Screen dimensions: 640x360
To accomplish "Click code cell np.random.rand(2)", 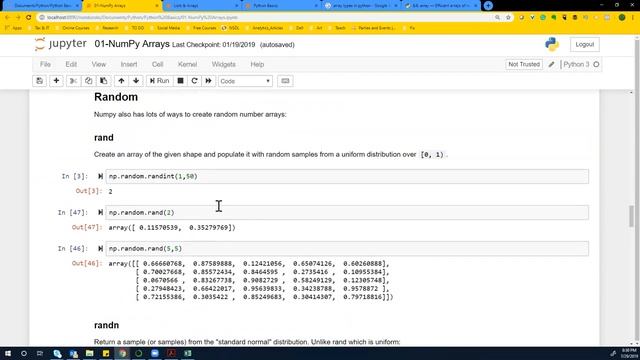I will point(347,213).
